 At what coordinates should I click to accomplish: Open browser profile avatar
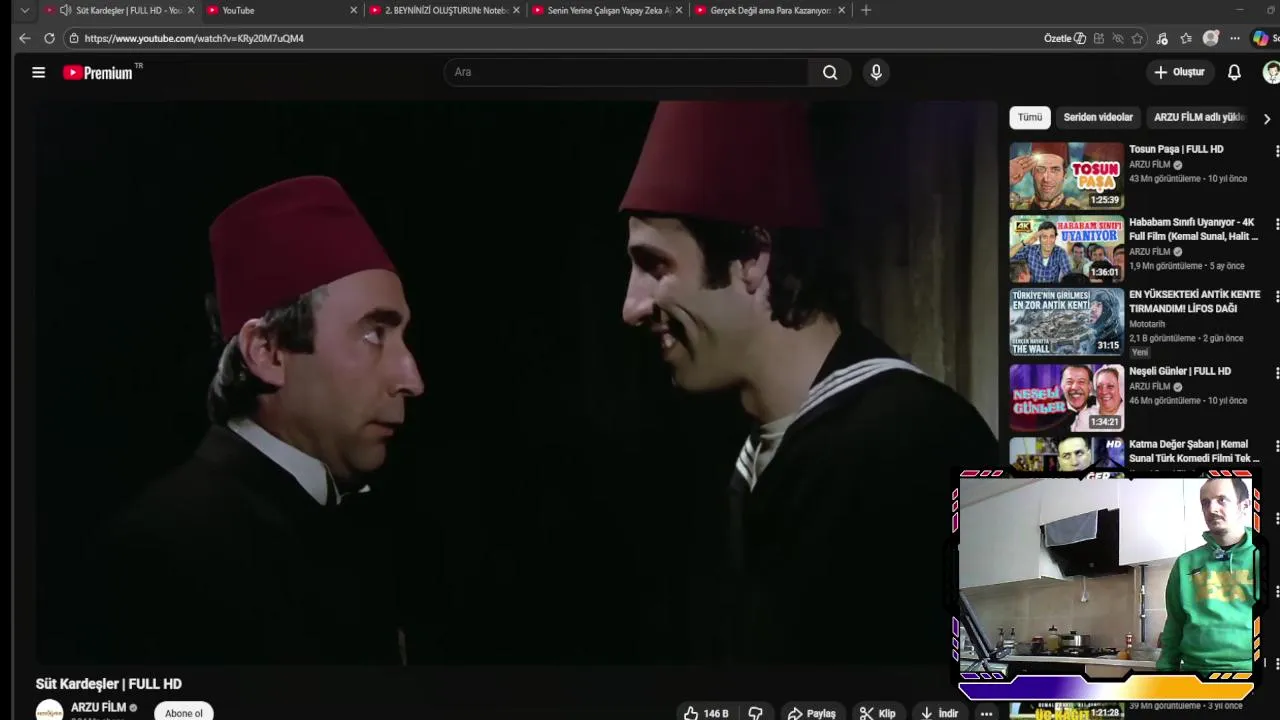1211,38
